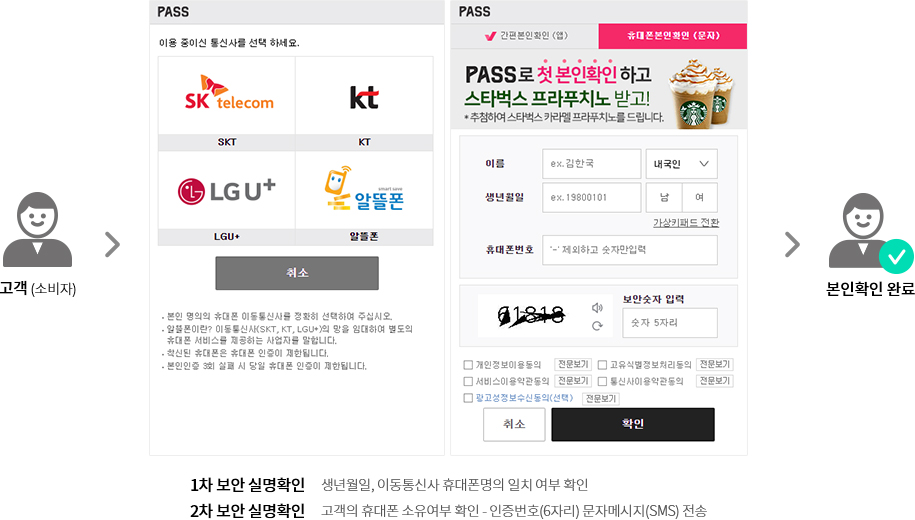
Task: View full text for 서비스이용약관동의
Action: pos(573,381)
